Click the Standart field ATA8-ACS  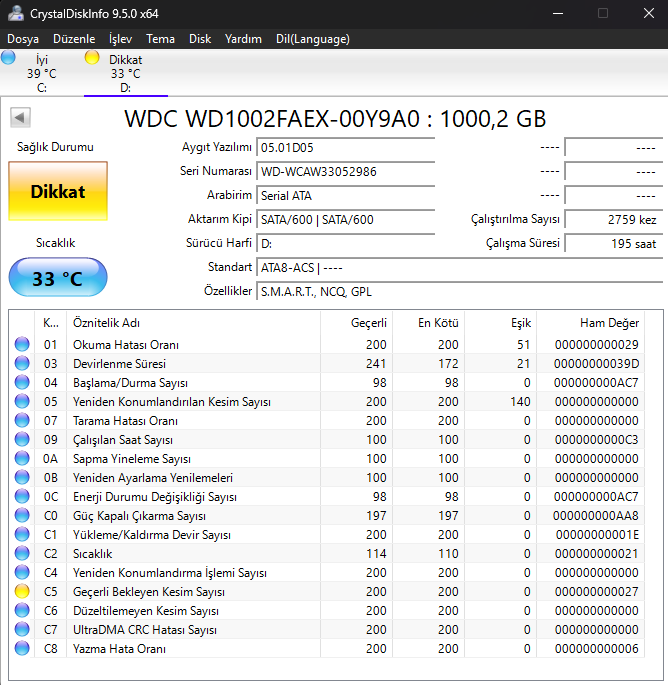click(460, 267)
